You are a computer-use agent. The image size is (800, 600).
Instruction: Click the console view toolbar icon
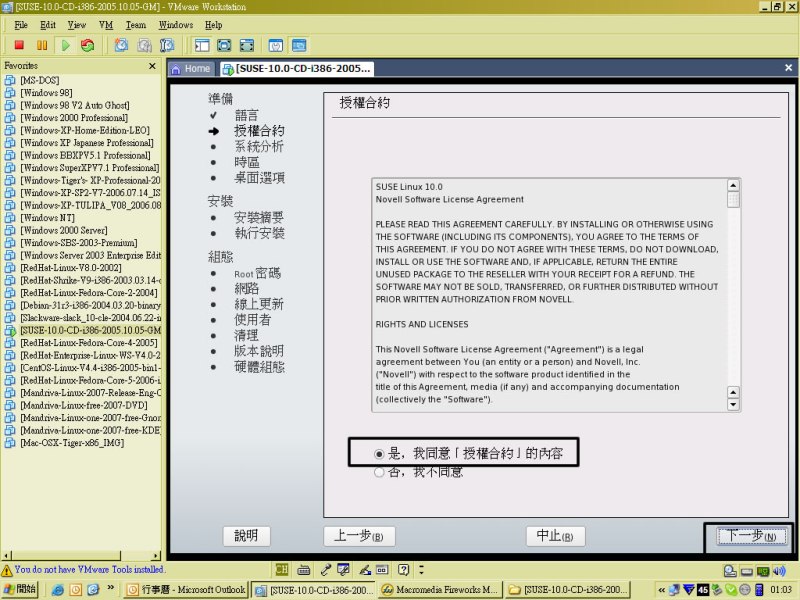point(299,45)
